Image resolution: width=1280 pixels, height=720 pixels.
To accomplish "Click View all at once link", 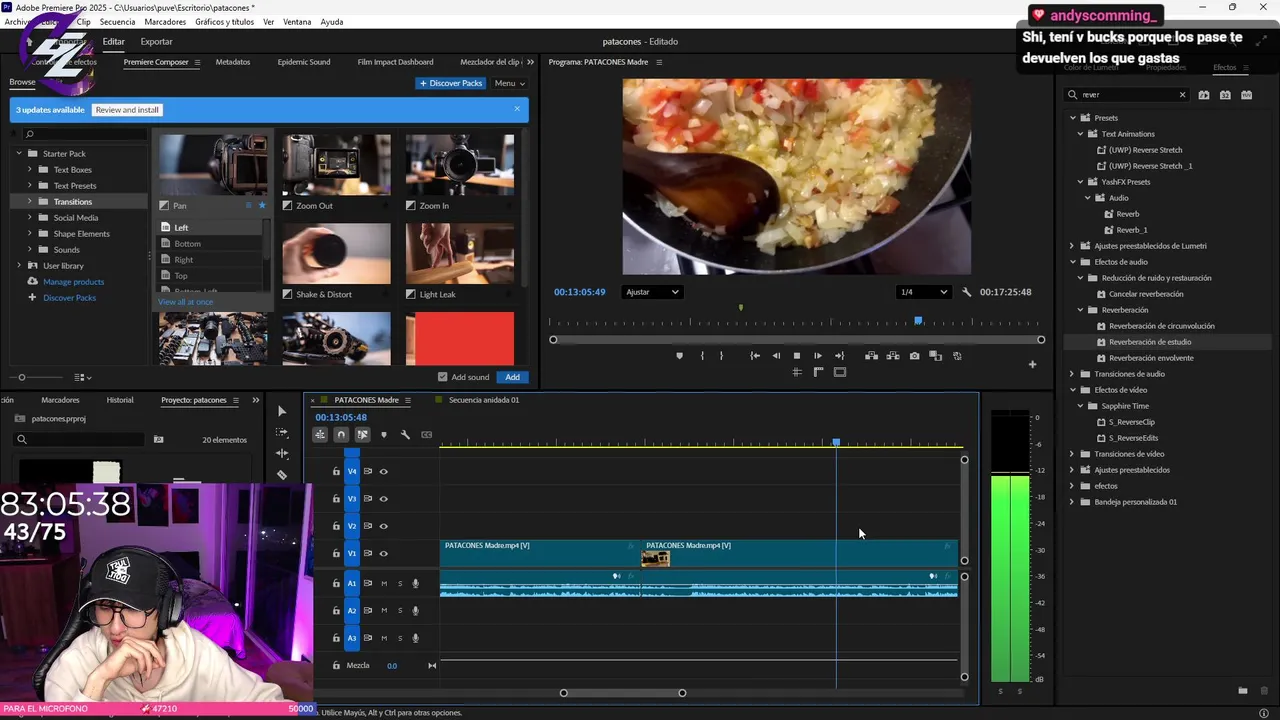I will coord(185,302).
